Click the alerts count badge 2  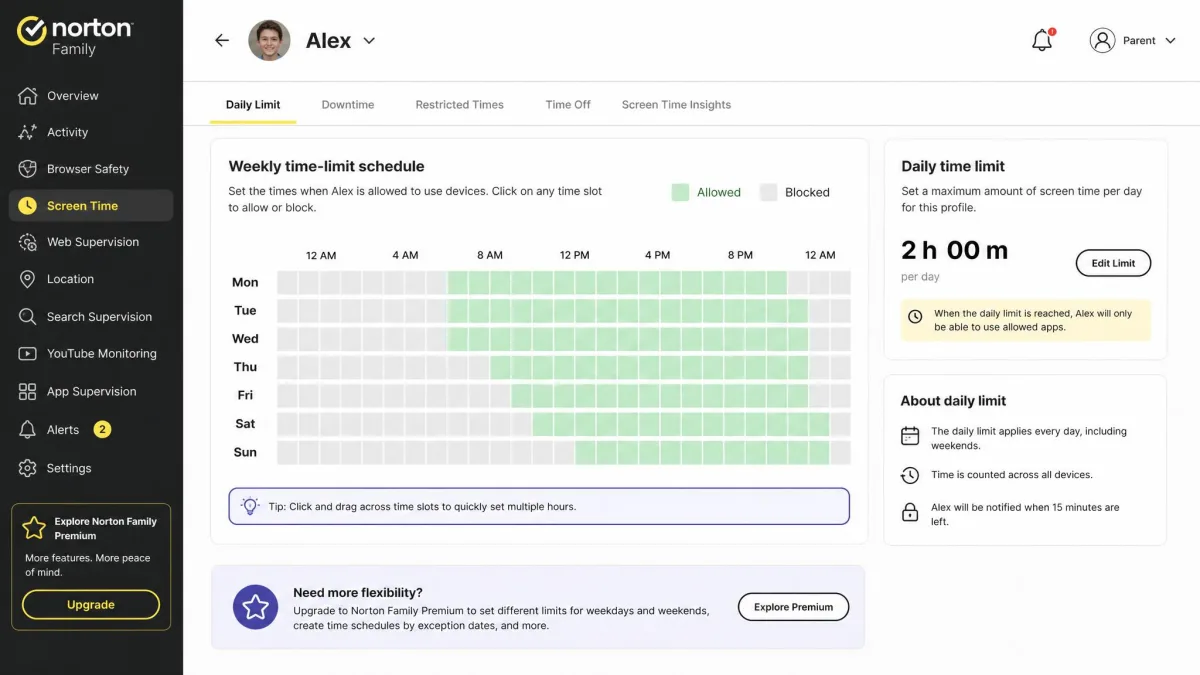tap(102, 430)
